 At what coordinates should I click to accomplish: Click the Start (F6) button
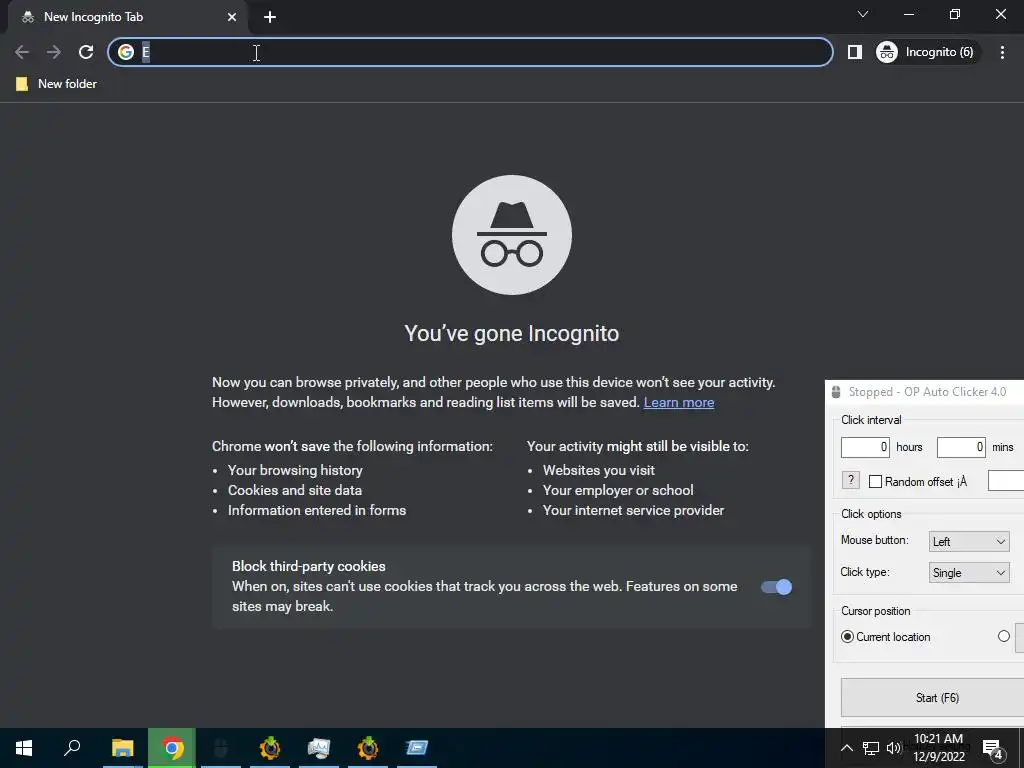pyautogui.click(x=933, y=697)
